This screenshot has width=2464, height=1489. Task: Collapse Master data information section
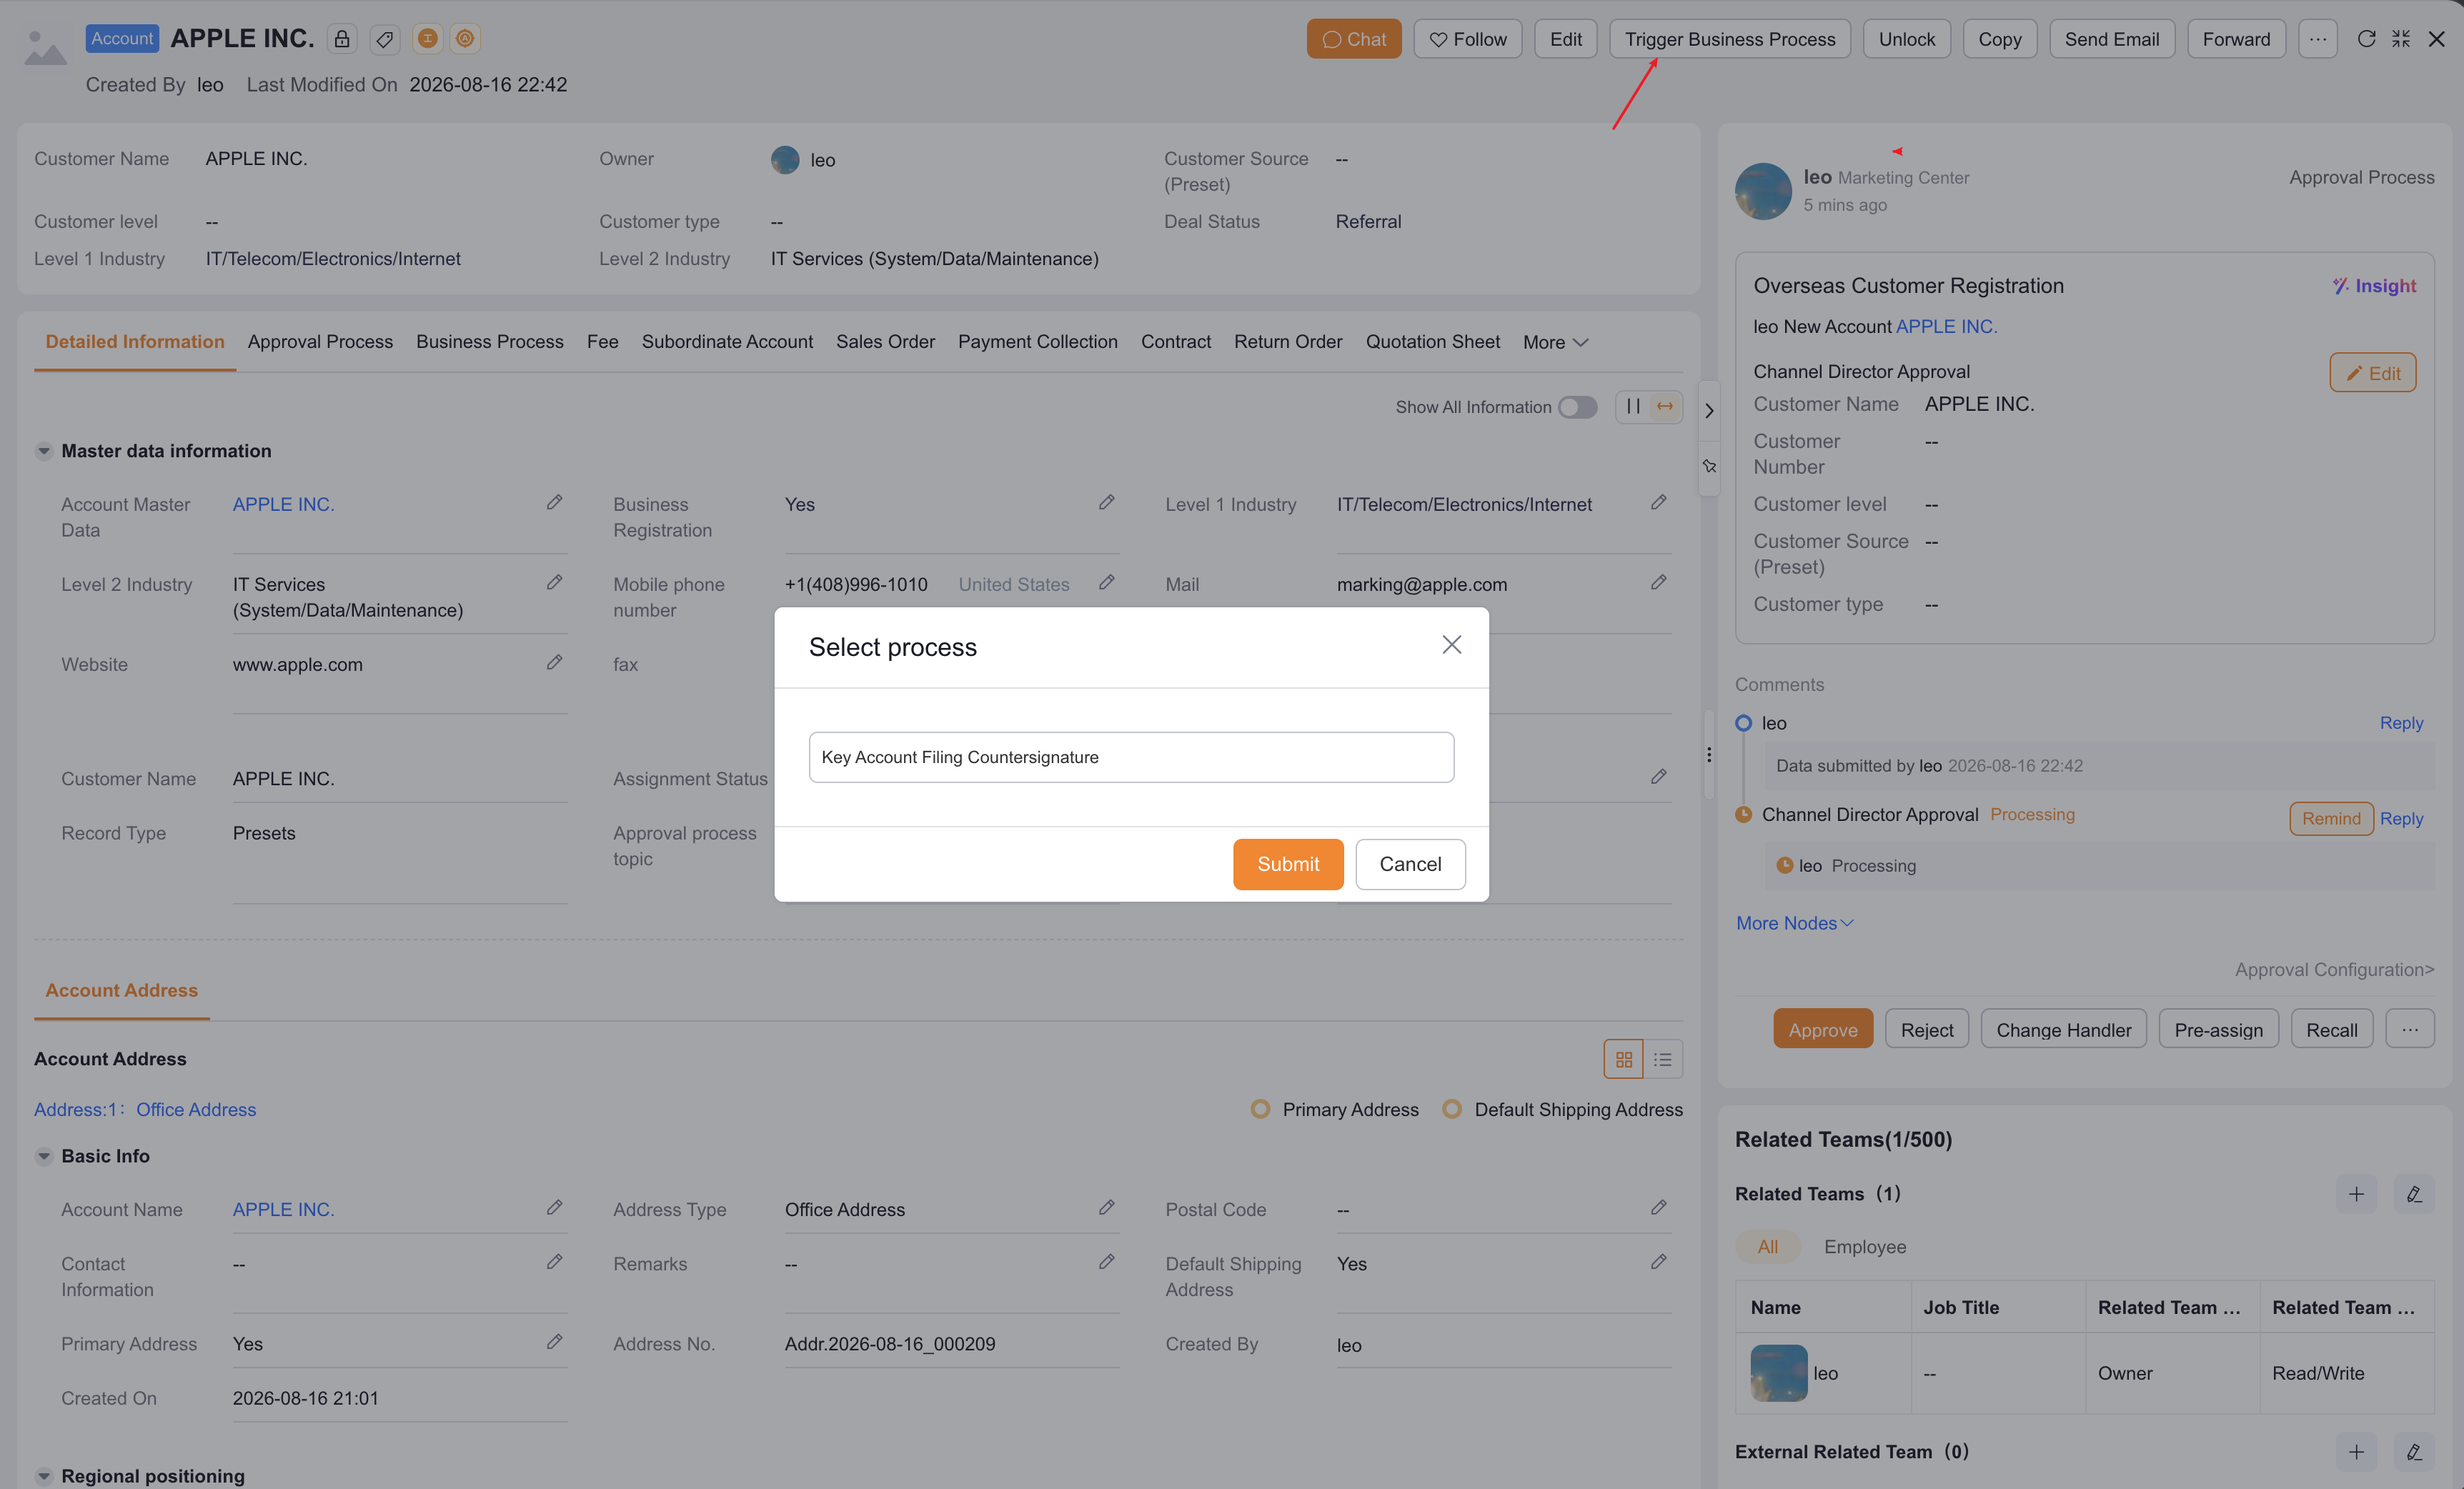click(x=43, y=451)
